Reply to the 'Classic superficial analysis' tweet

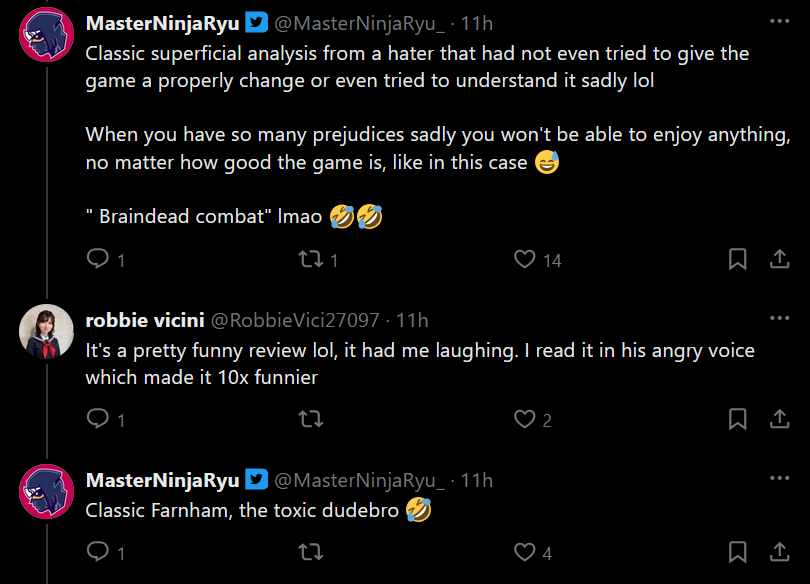click(98, 260)
